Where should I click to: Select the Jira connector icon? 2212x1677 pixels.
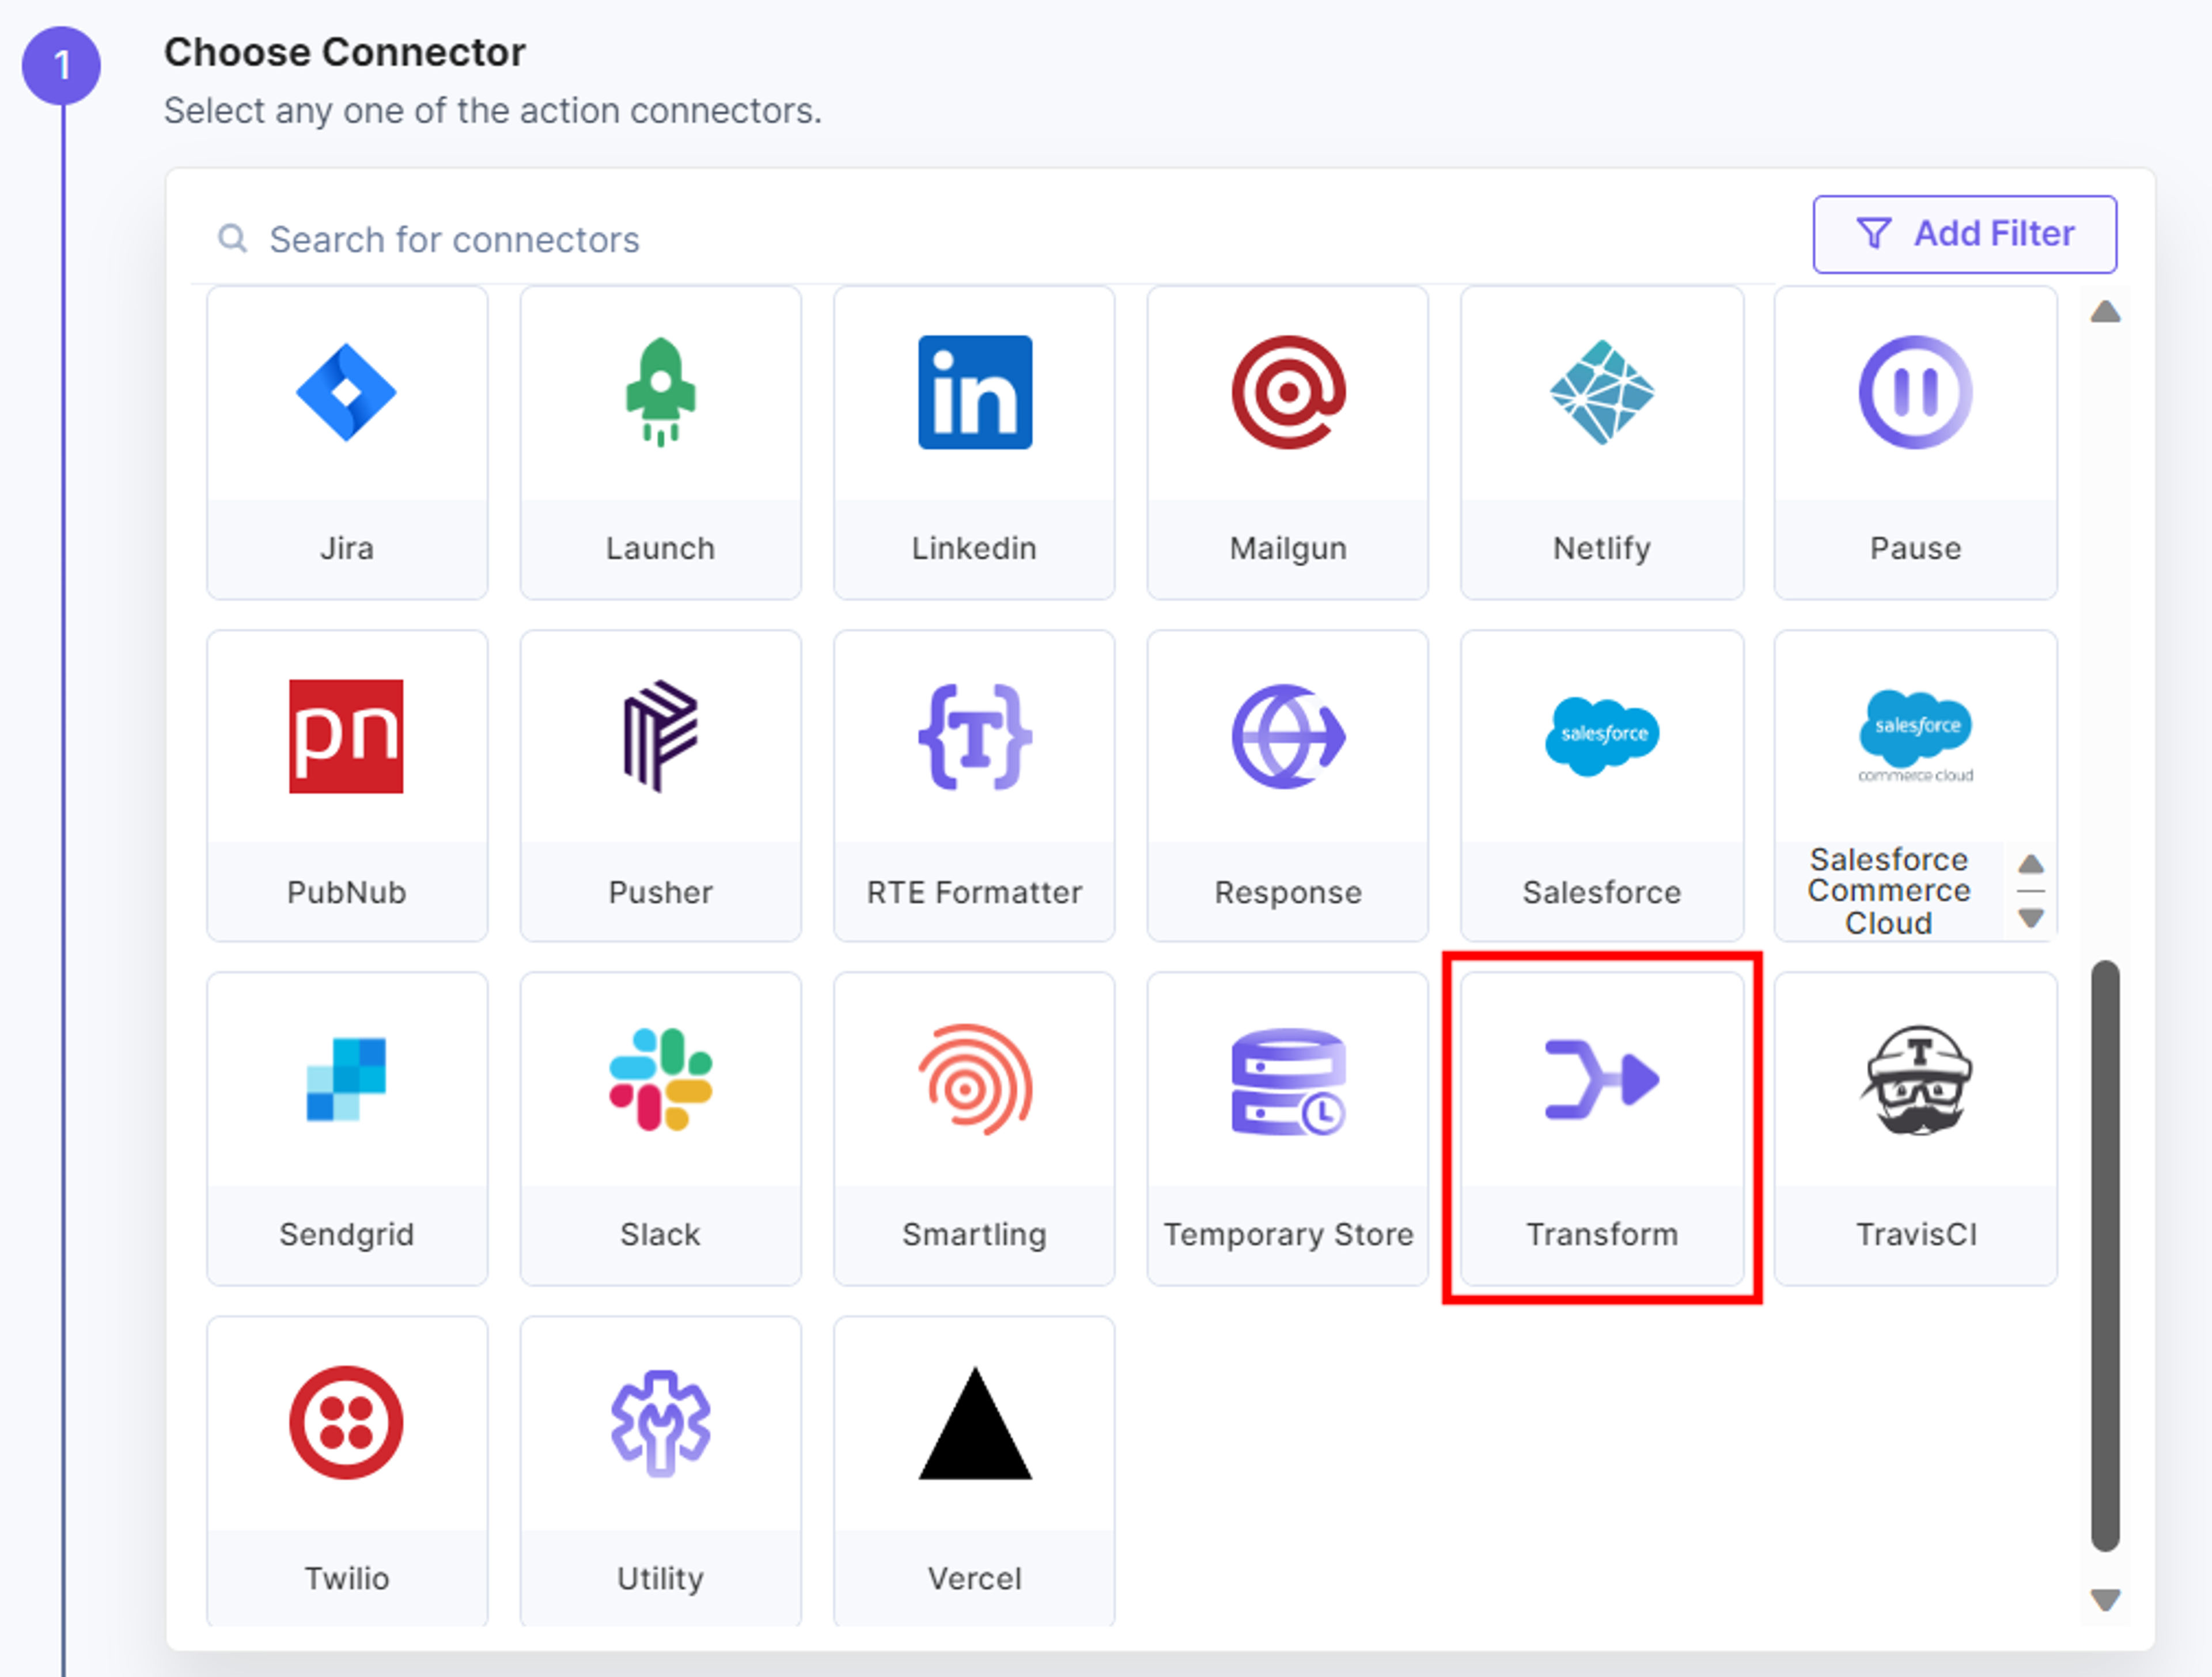tap(346, 392)
